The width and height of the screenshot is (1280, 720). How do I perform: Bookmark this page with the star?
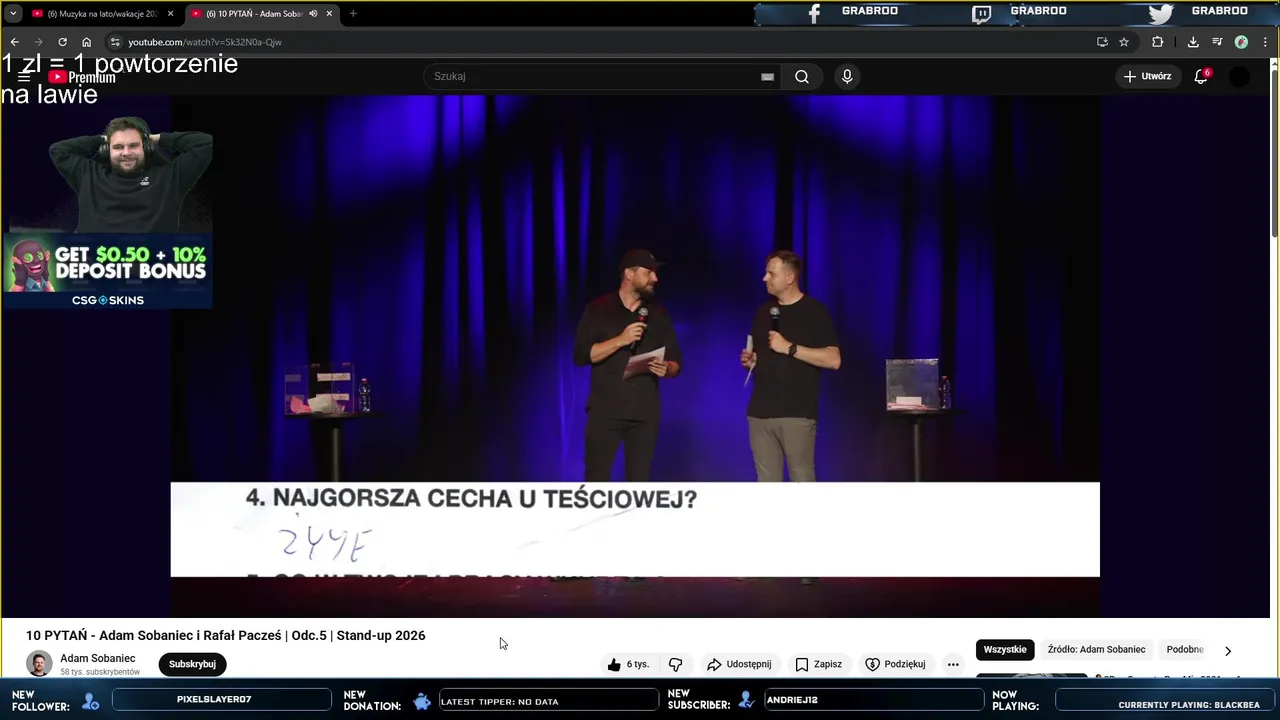pos(1124,42)
